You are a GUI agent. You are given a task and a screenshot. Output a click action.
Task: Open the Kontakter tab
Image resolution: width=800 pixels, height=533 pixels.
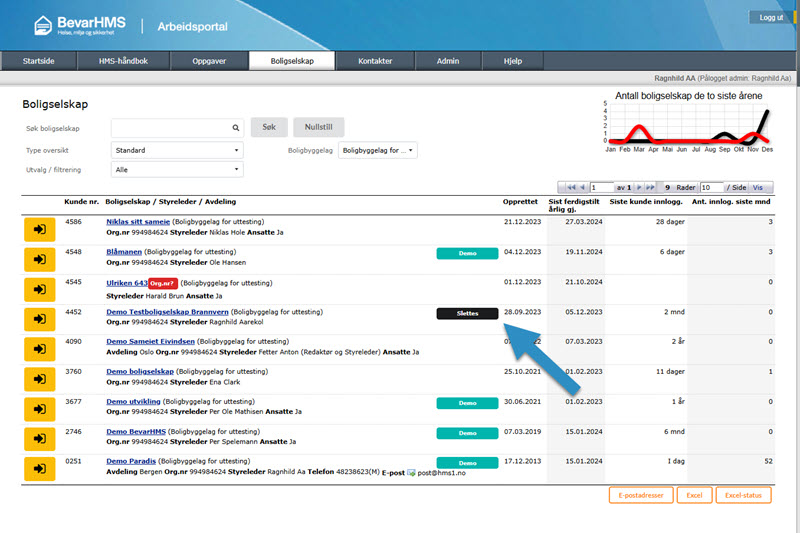374,61
